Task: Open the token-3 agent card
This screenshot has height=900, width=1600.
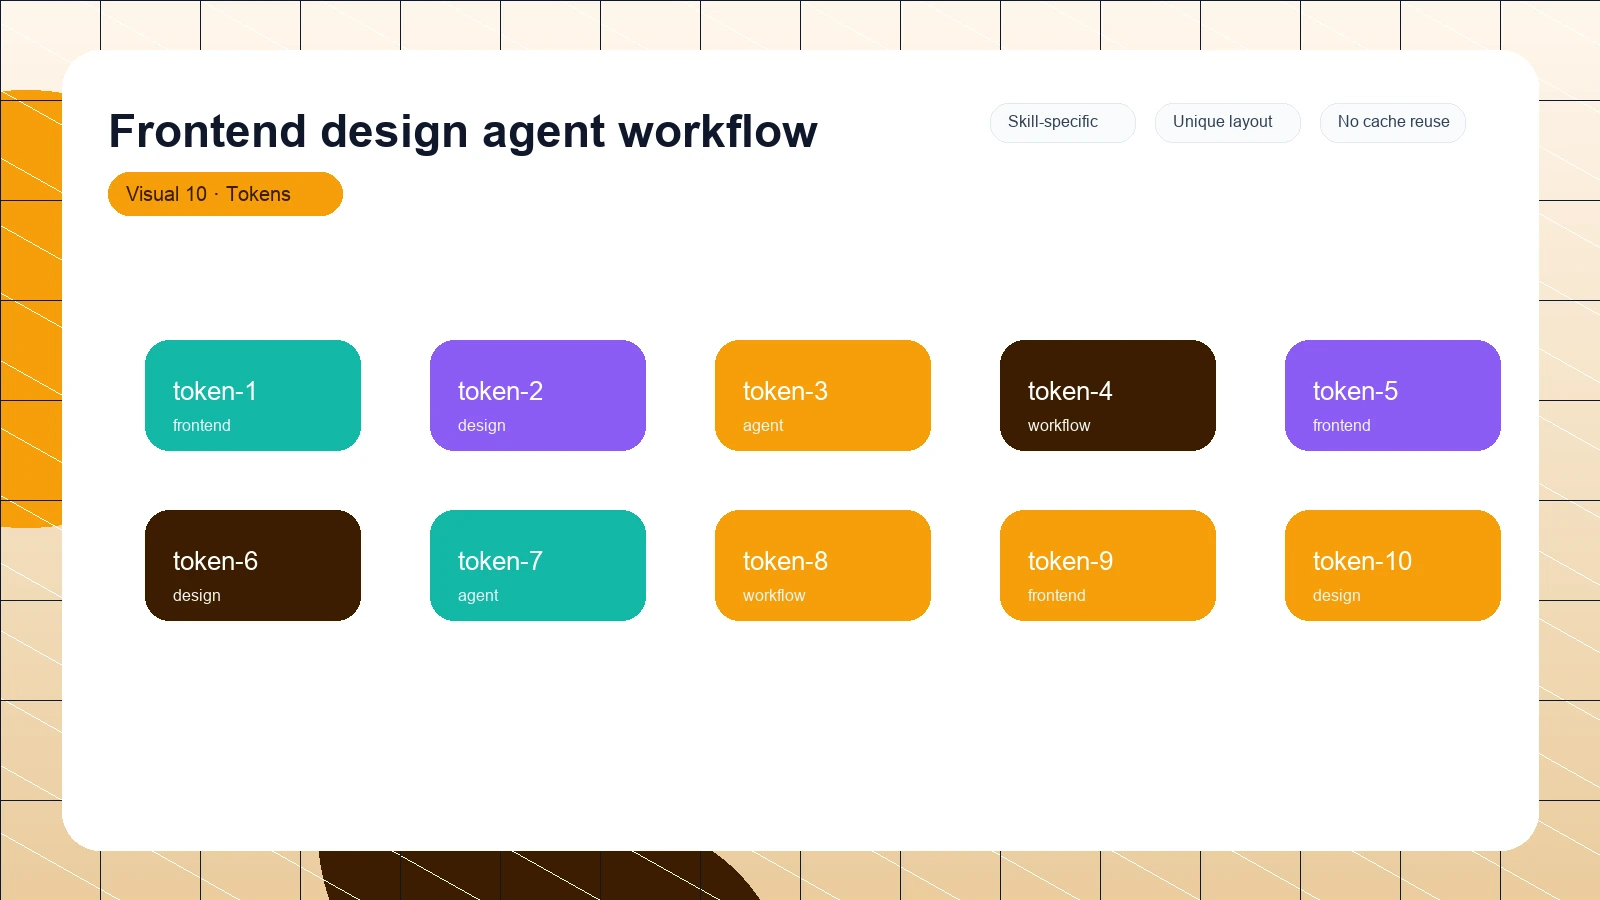Action: coord(823,395)
